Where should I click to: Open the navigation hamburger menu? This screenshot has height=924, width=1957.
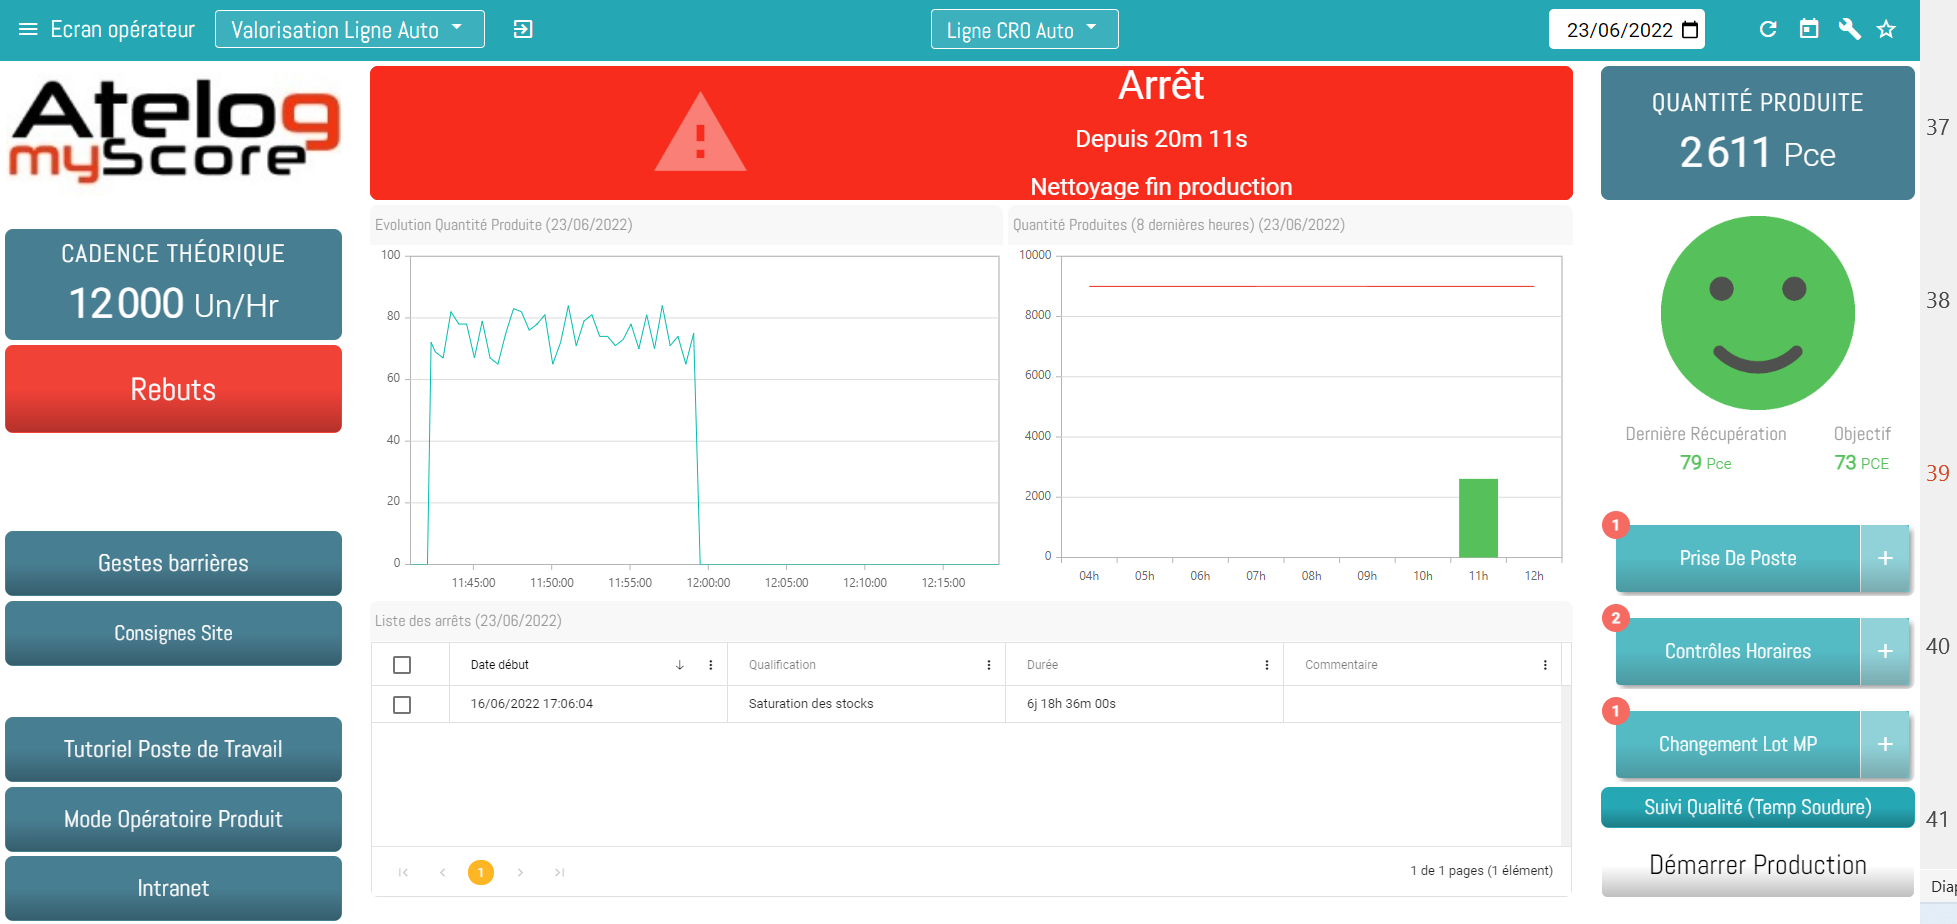click(x=27, y=29)
